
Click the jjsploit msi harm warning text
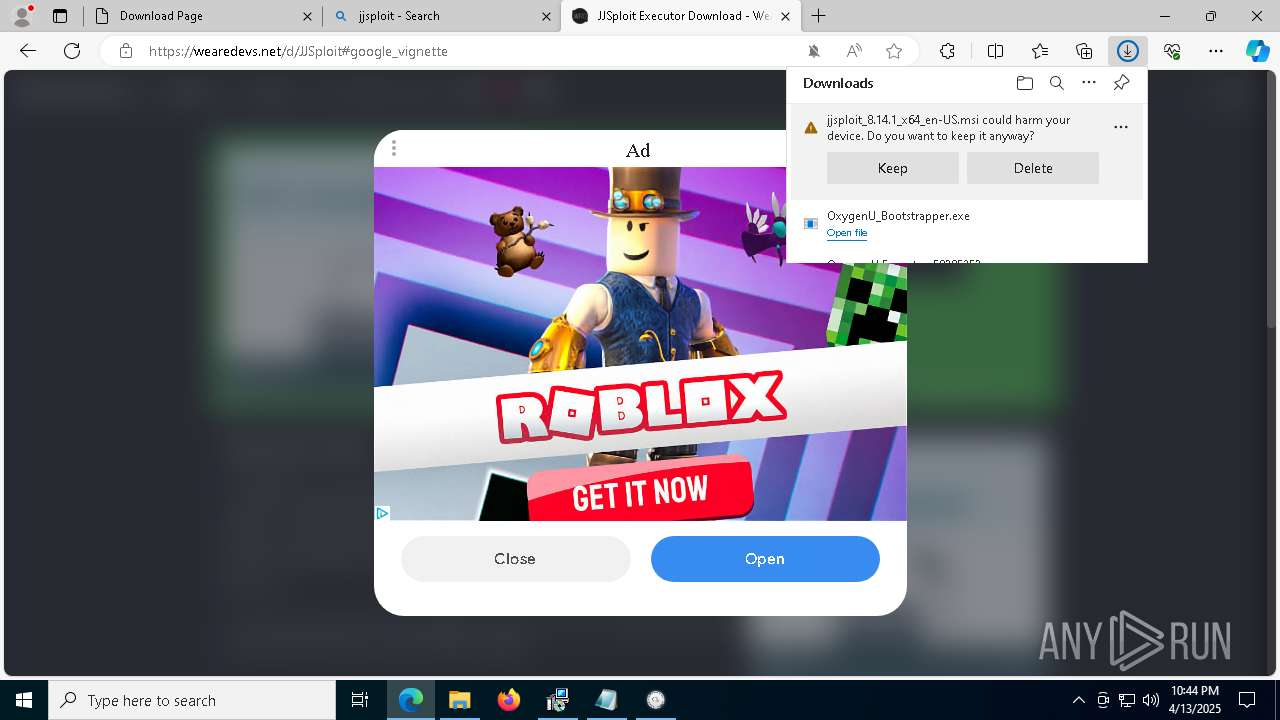[948, 128]
